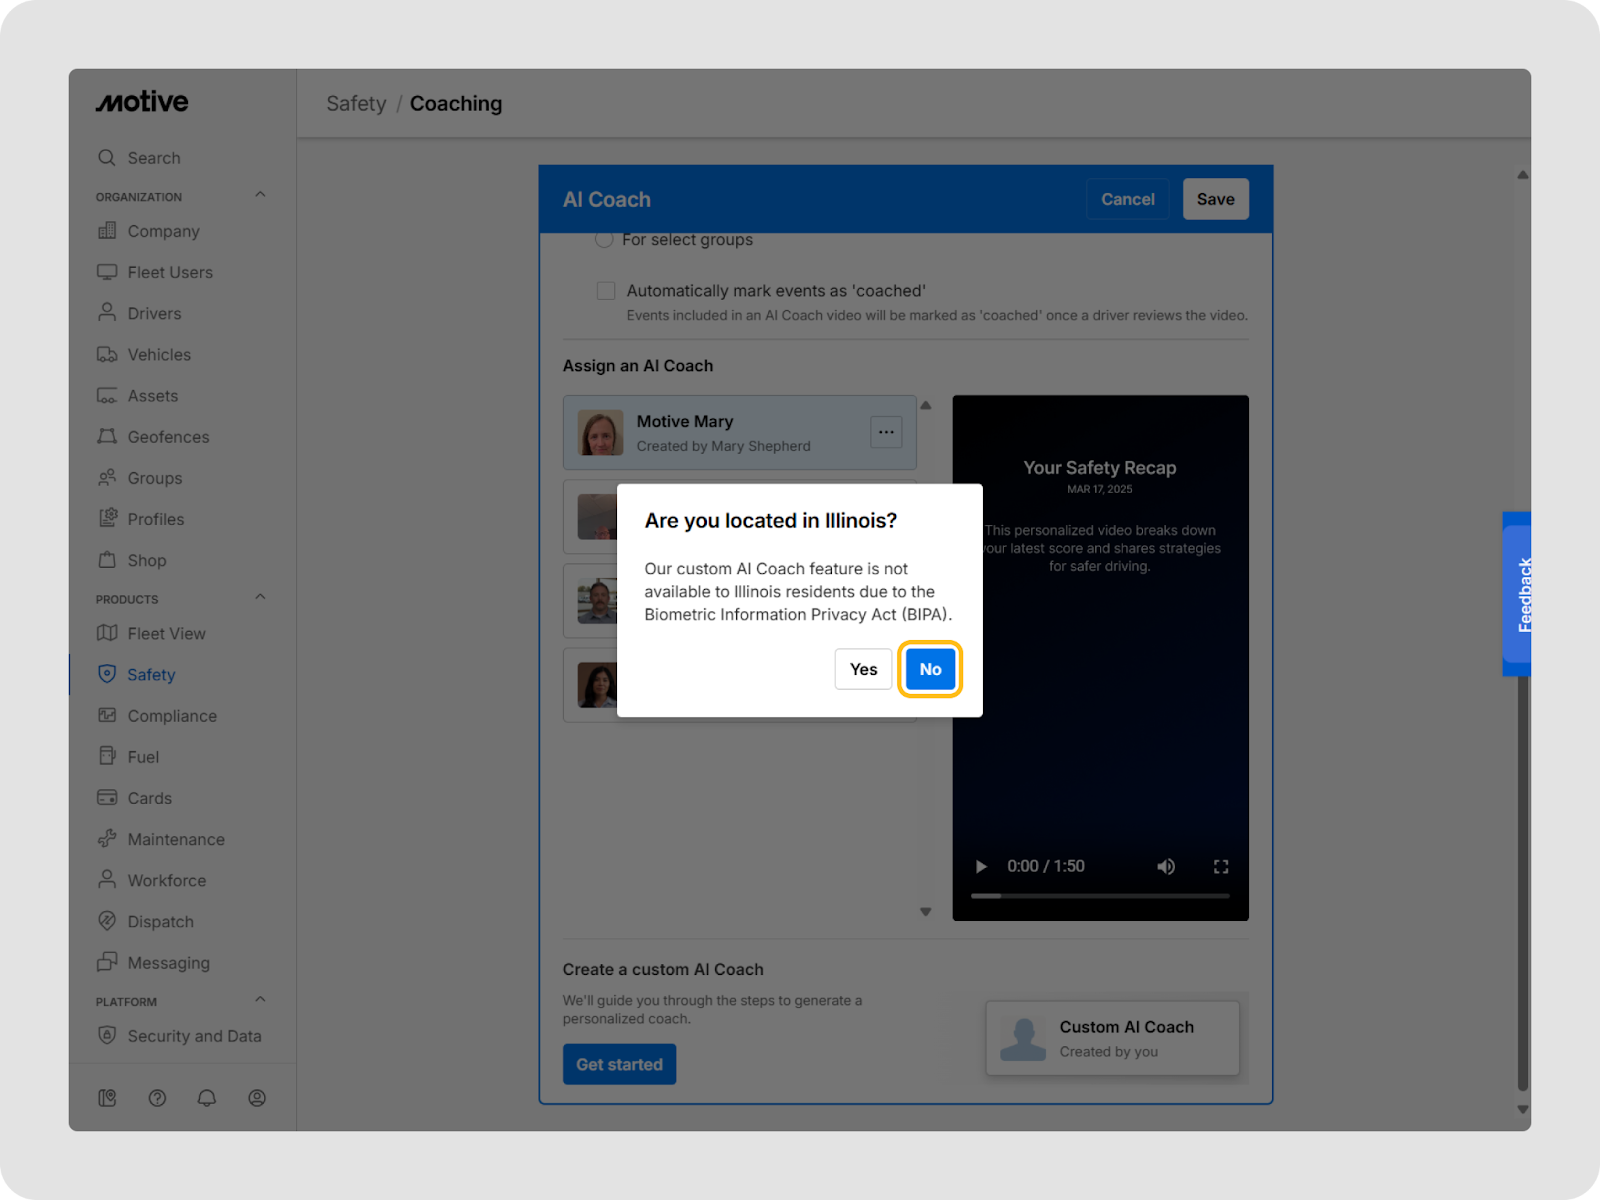Click the Motive logo
The image size is (1600, 1200).
pyautogui.click(x=142, y=102)
